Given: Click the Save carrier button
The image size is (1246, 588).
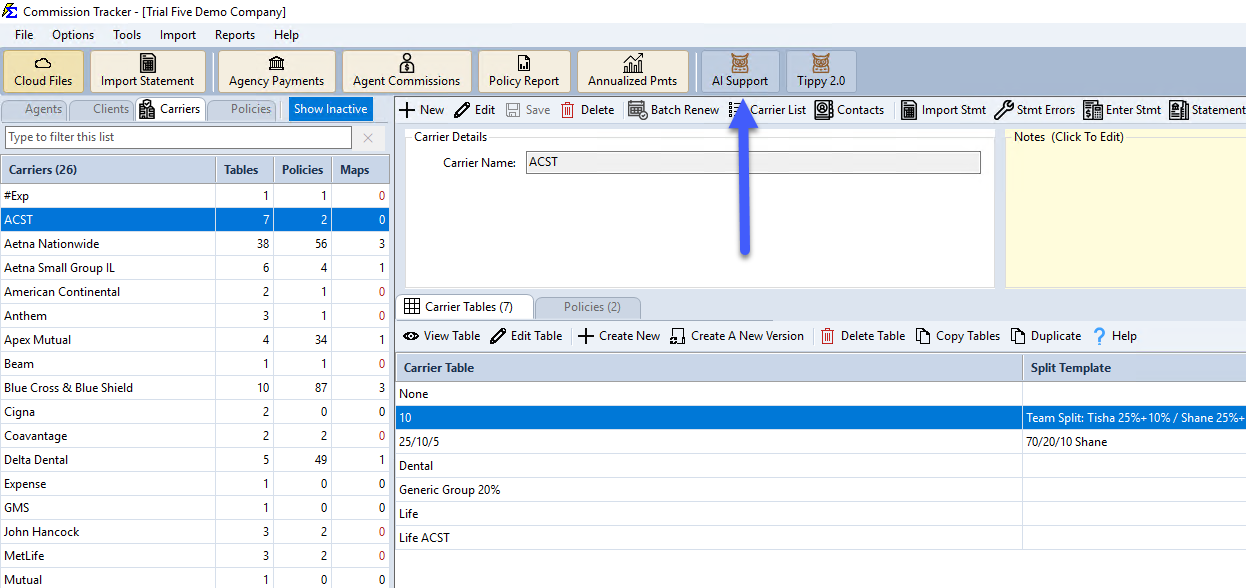Looking at the screenshot, I should click(528, 110).
